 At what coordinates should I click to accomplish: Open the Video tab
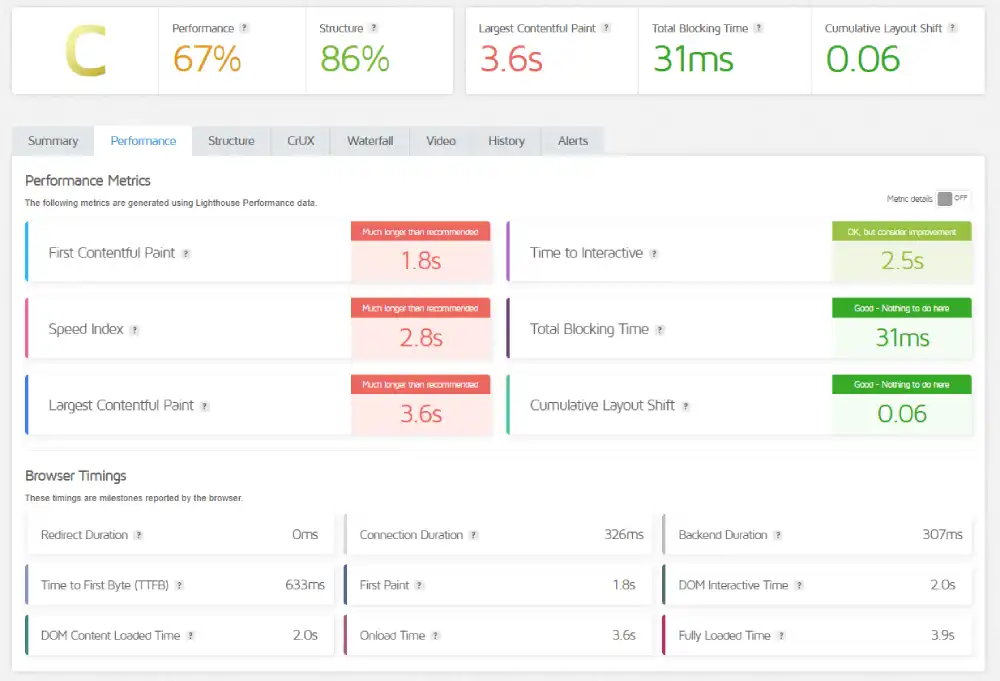[x=441, y=141]
